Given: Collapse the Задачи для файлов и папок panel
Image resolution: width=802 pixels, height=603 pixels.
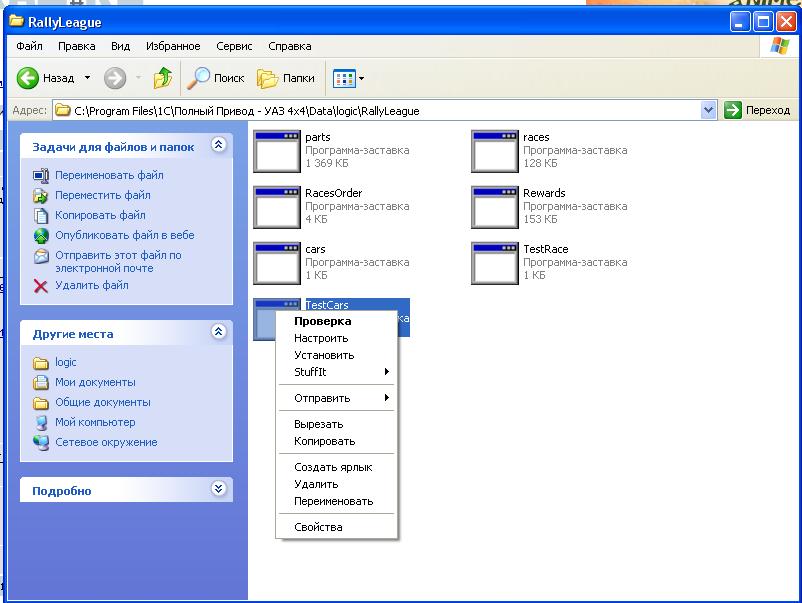Looking at the screenshot, I should coord(218,145).
